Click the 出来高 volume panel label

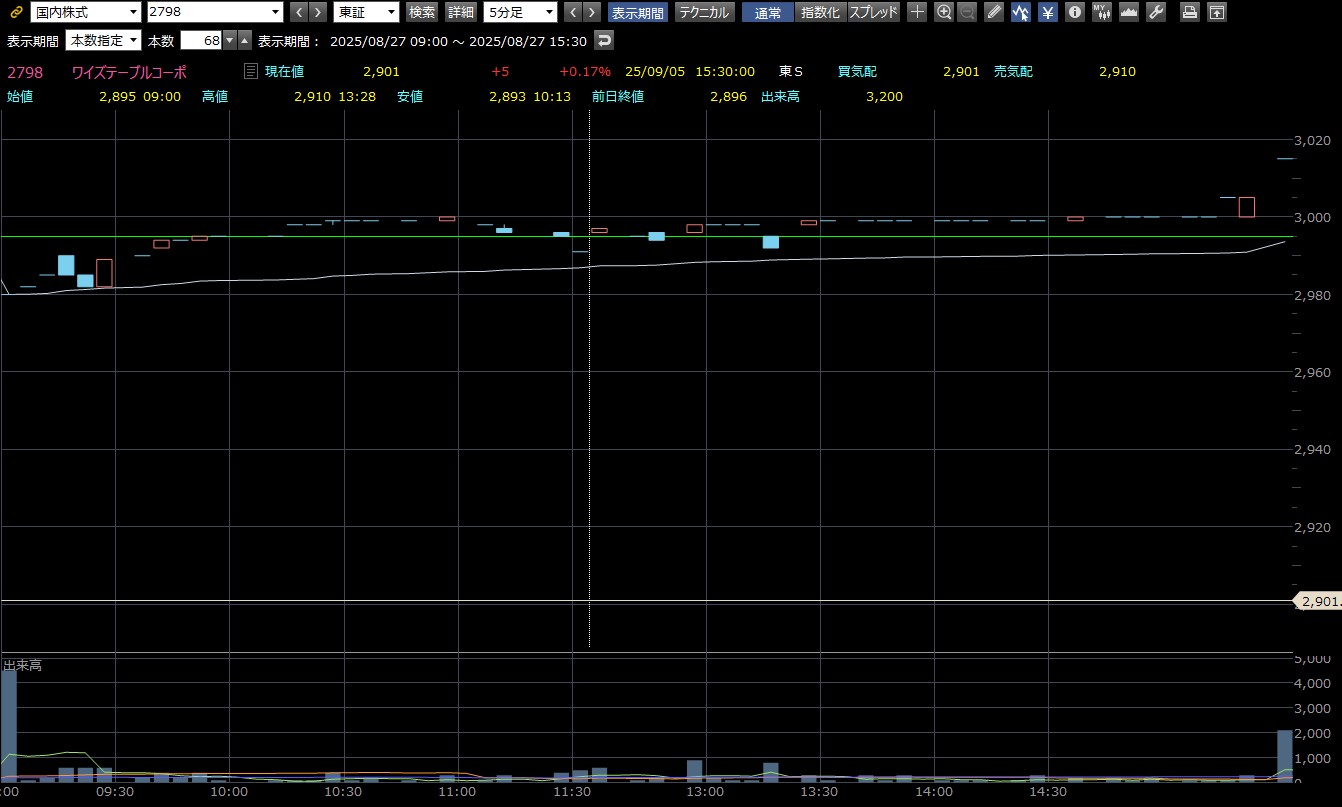click(x=23, y=665)
